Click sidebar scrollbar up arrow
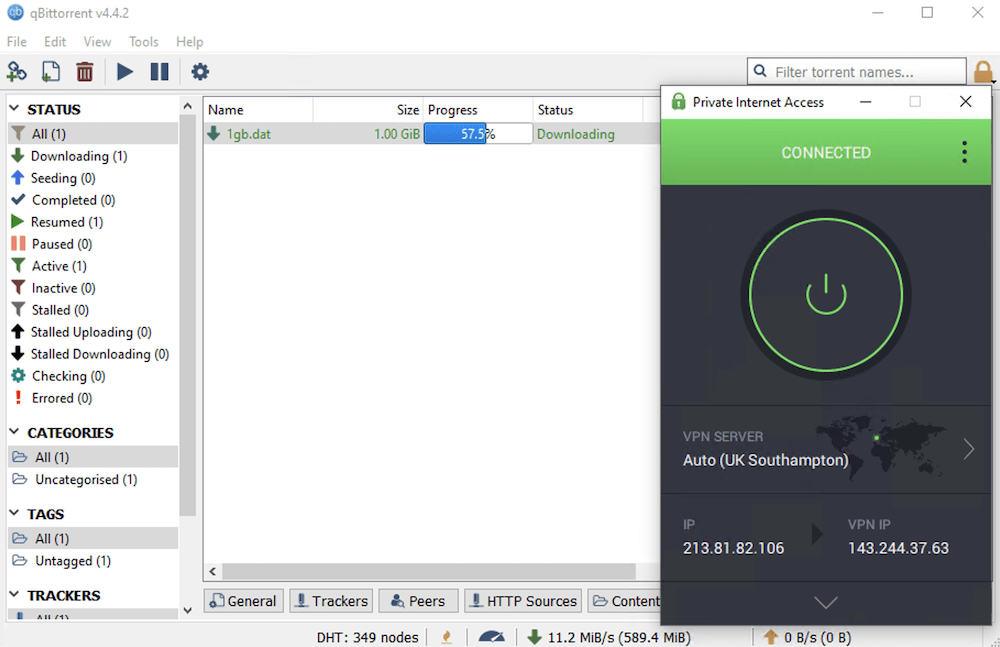Viewport: 1000px width, 647px height. pos(188,106)
